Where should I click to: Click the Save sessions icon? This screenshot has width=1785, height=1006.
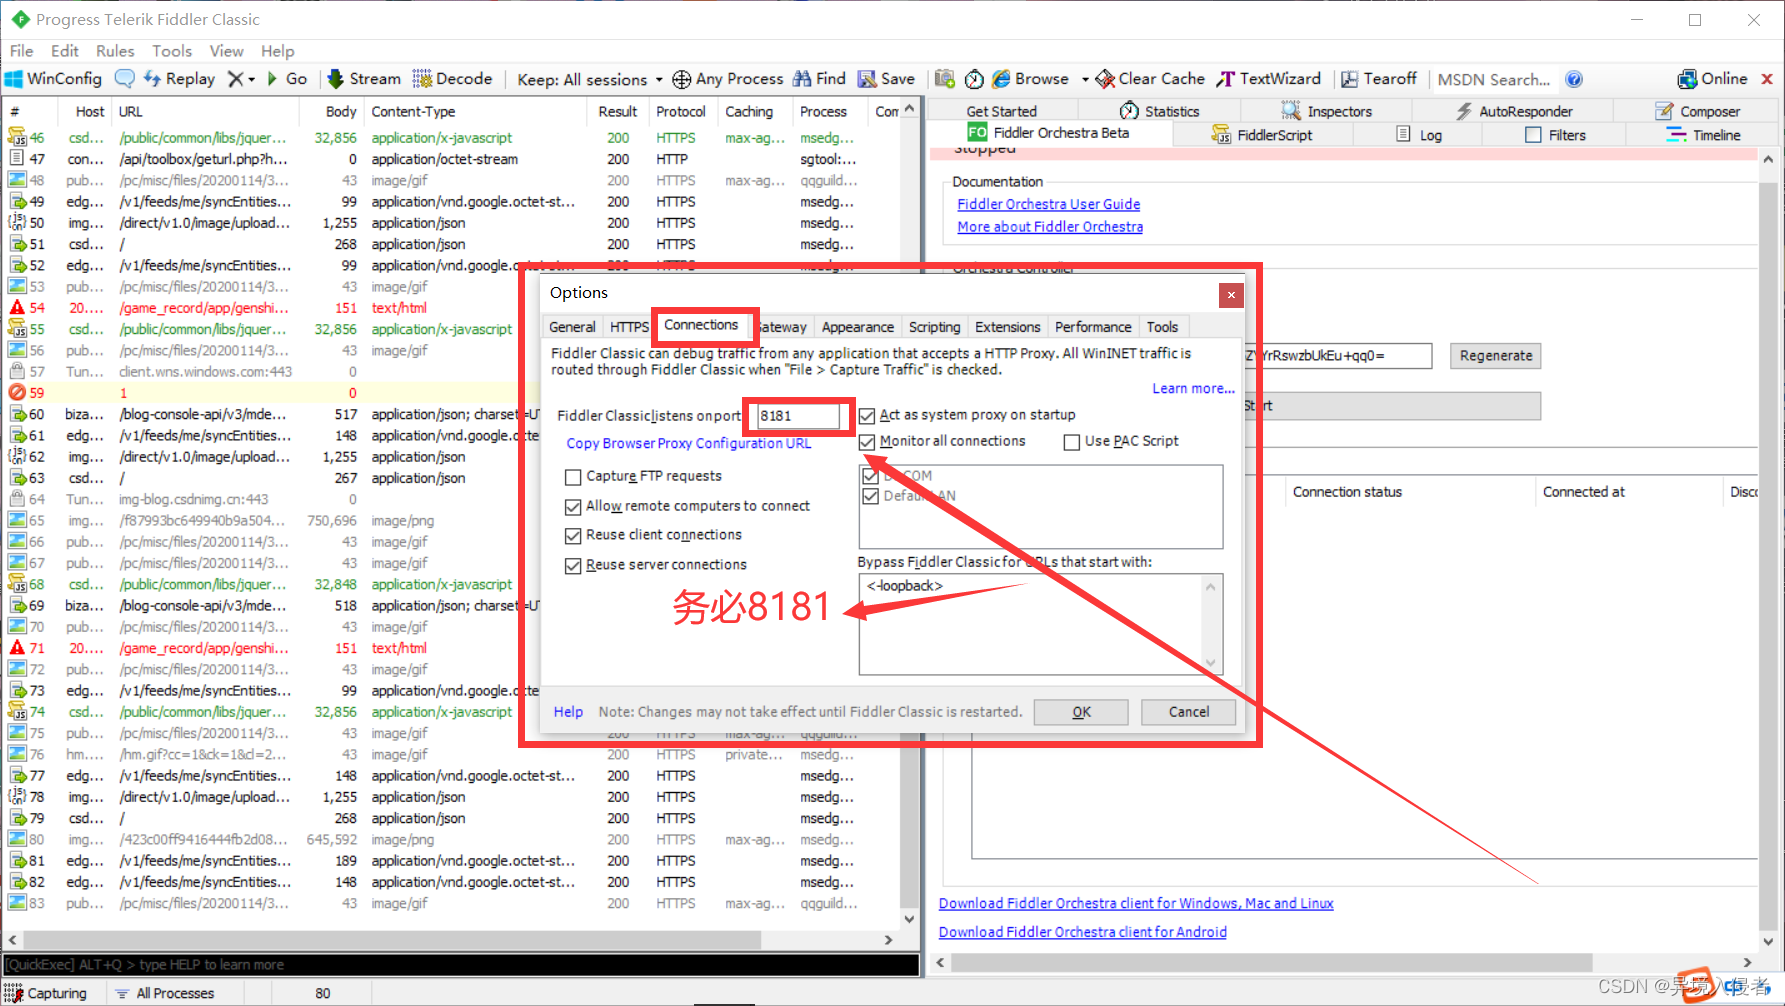click(x=867, y=78)
